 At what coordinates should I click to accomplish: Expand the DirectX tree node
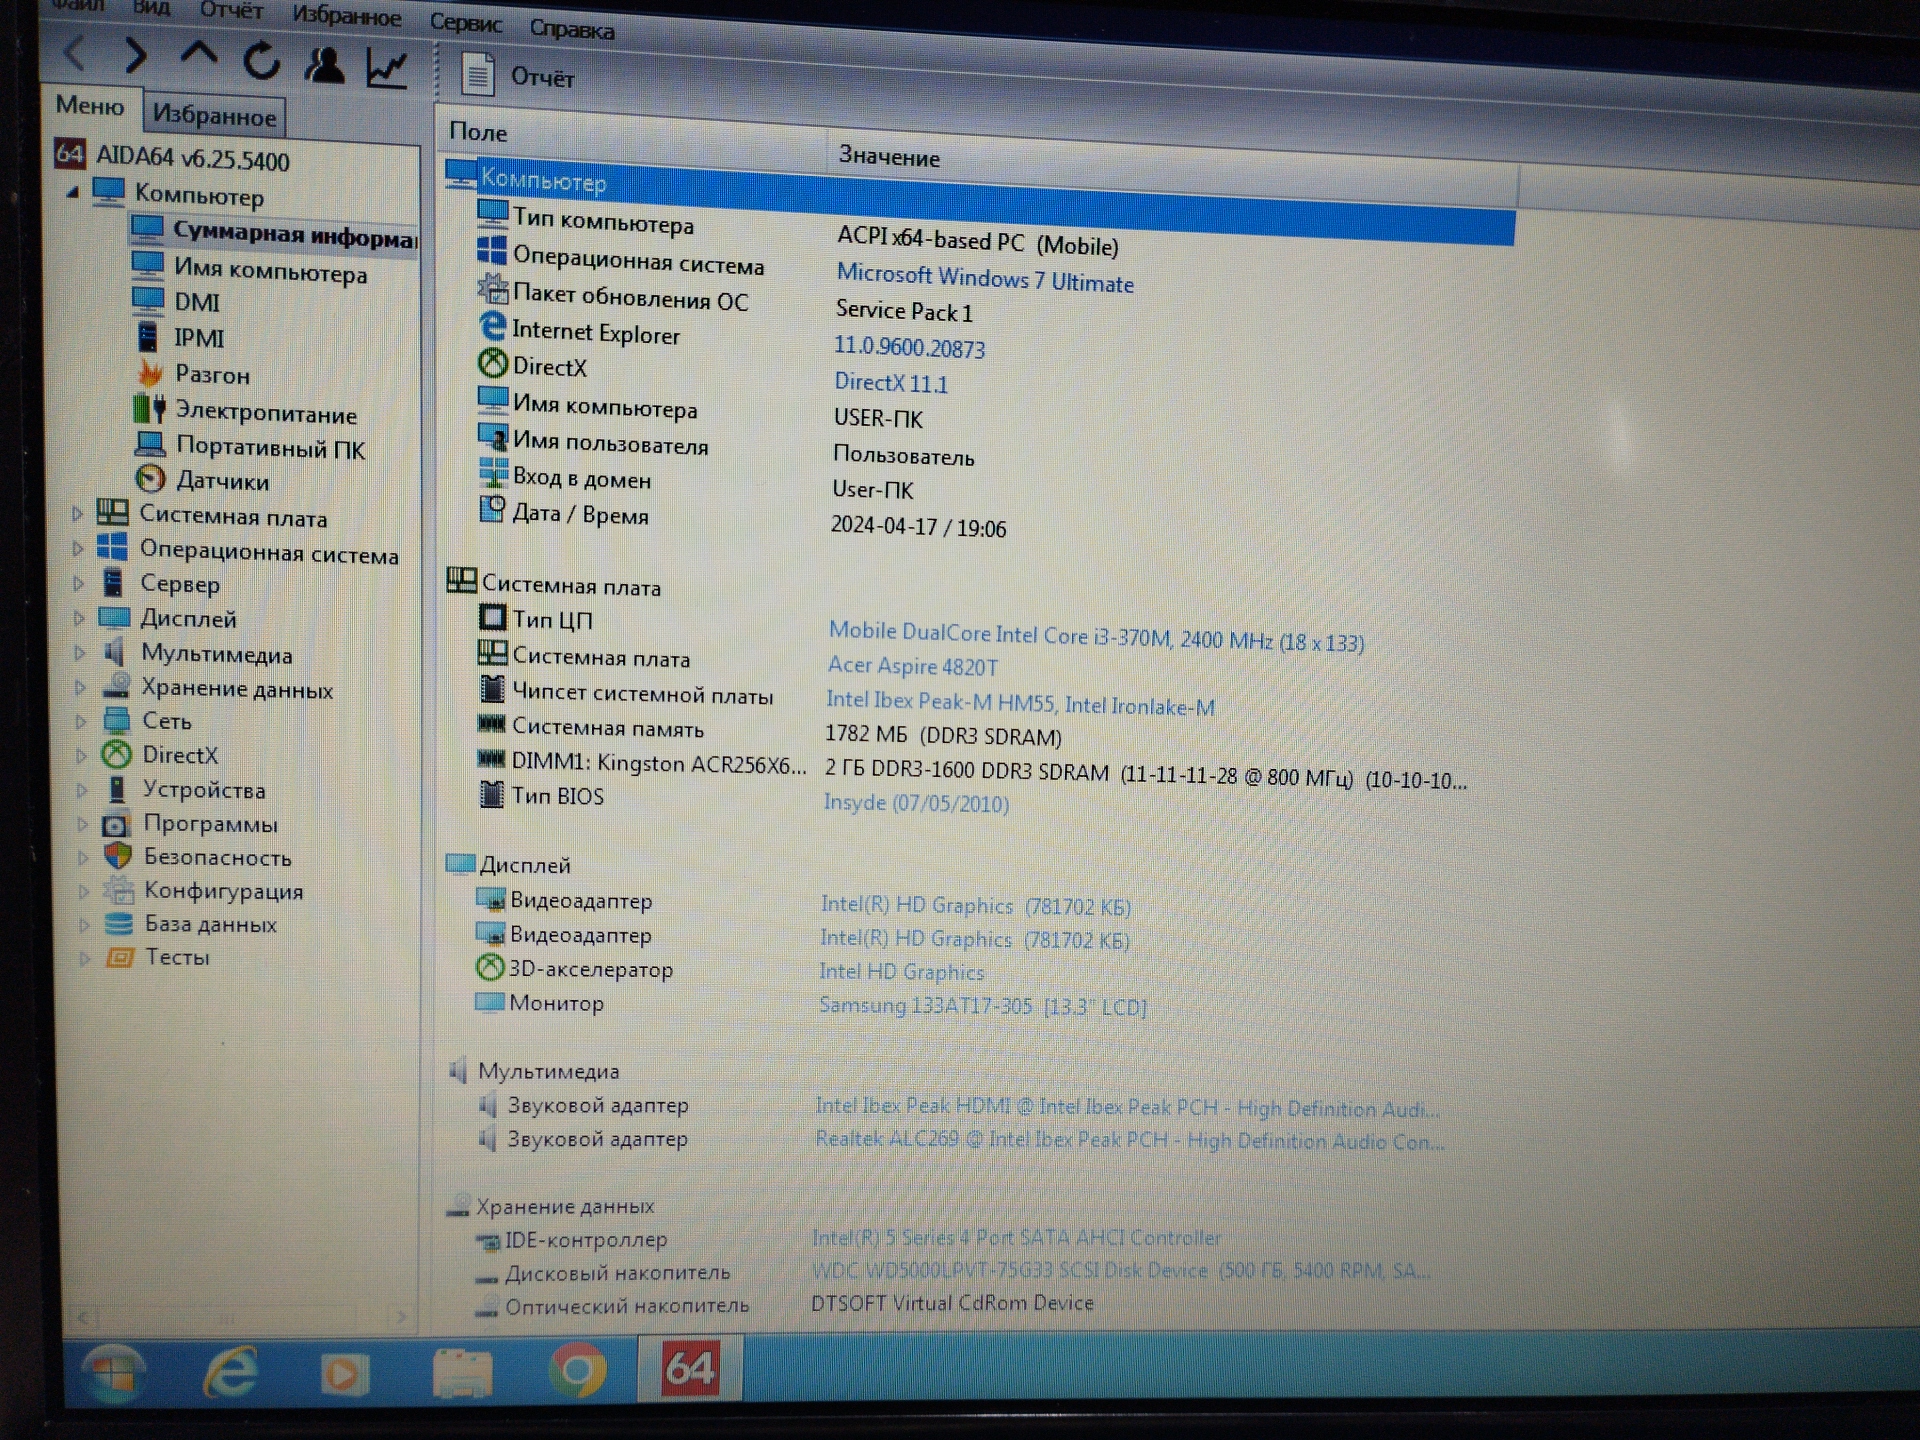[83, 755]
